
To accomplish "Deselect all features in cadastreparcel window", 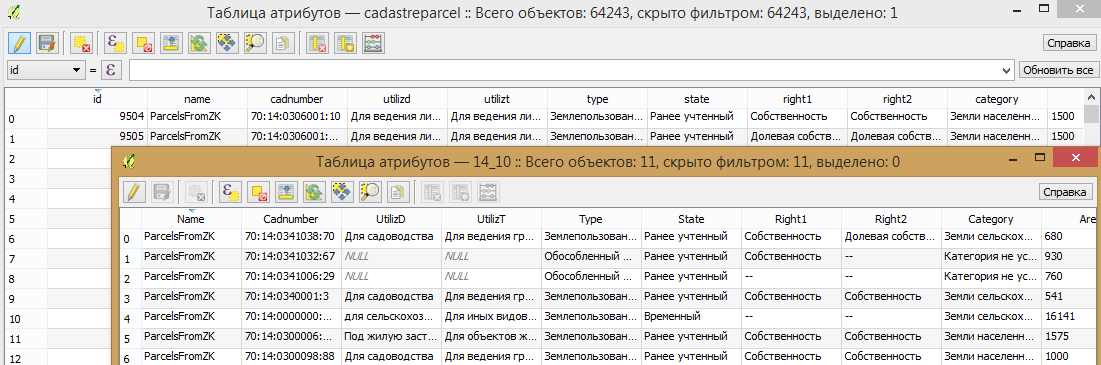I will (x=143, y=44).
